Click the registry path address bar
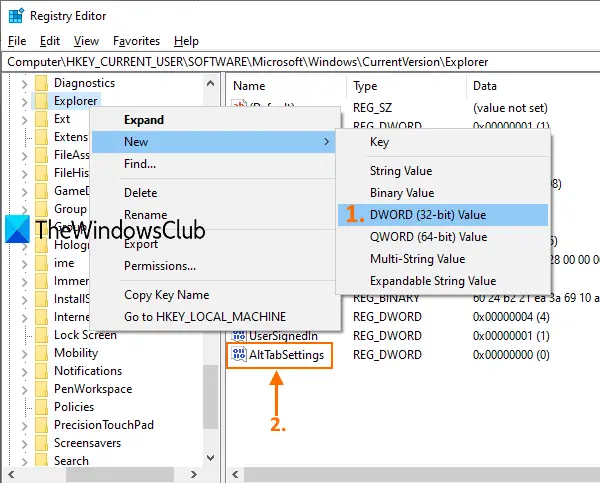Image resolution: width=600 pixels, height=483 pixels. click(300, 62)
